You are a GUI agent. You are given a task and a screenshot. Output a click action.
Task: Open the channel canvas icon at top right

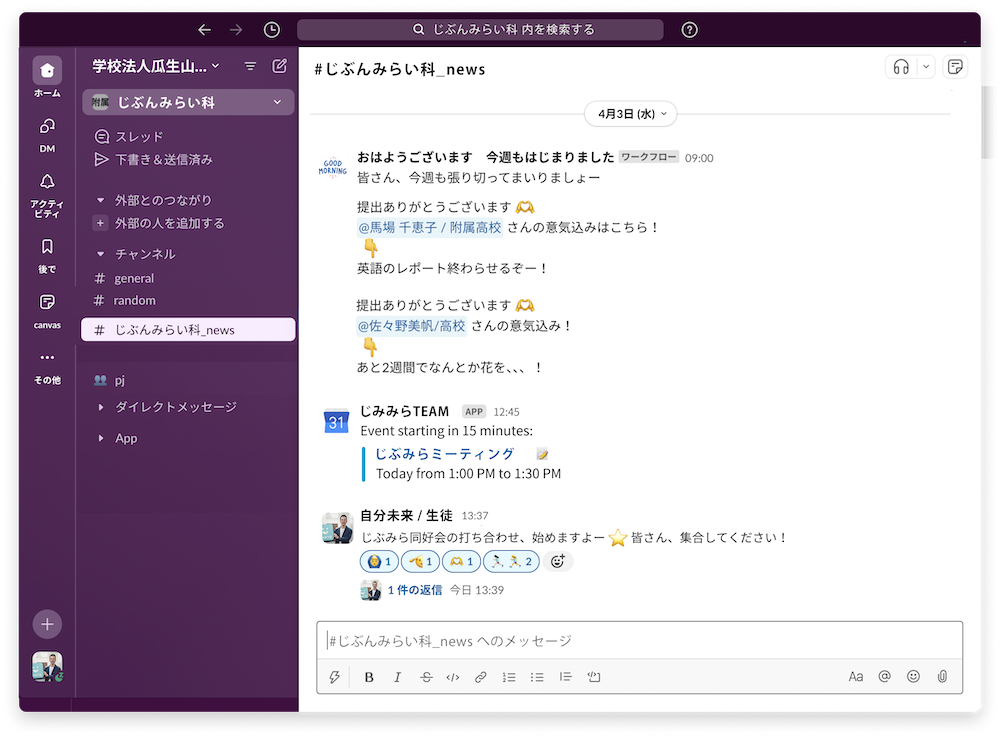955,67
